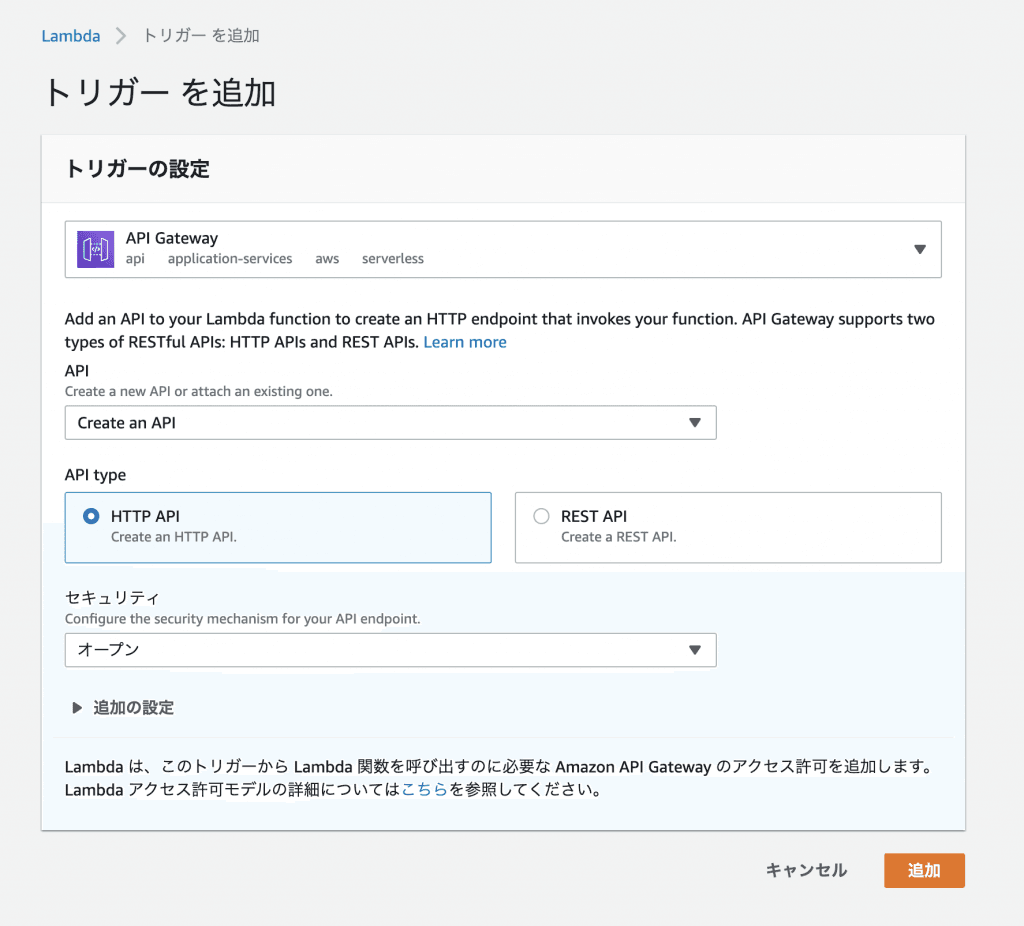Click the 'Create an HTTP API.' description text

pos(174,537)
